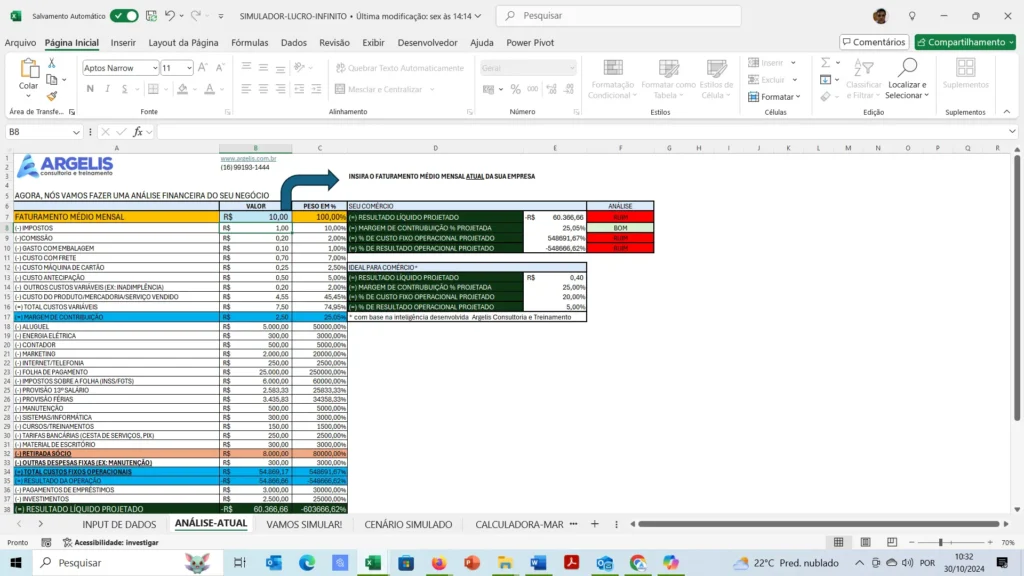The image size is (1024, 576).
Task: Click the AutoSum sigma icon
Action: (x=825, y=63)
